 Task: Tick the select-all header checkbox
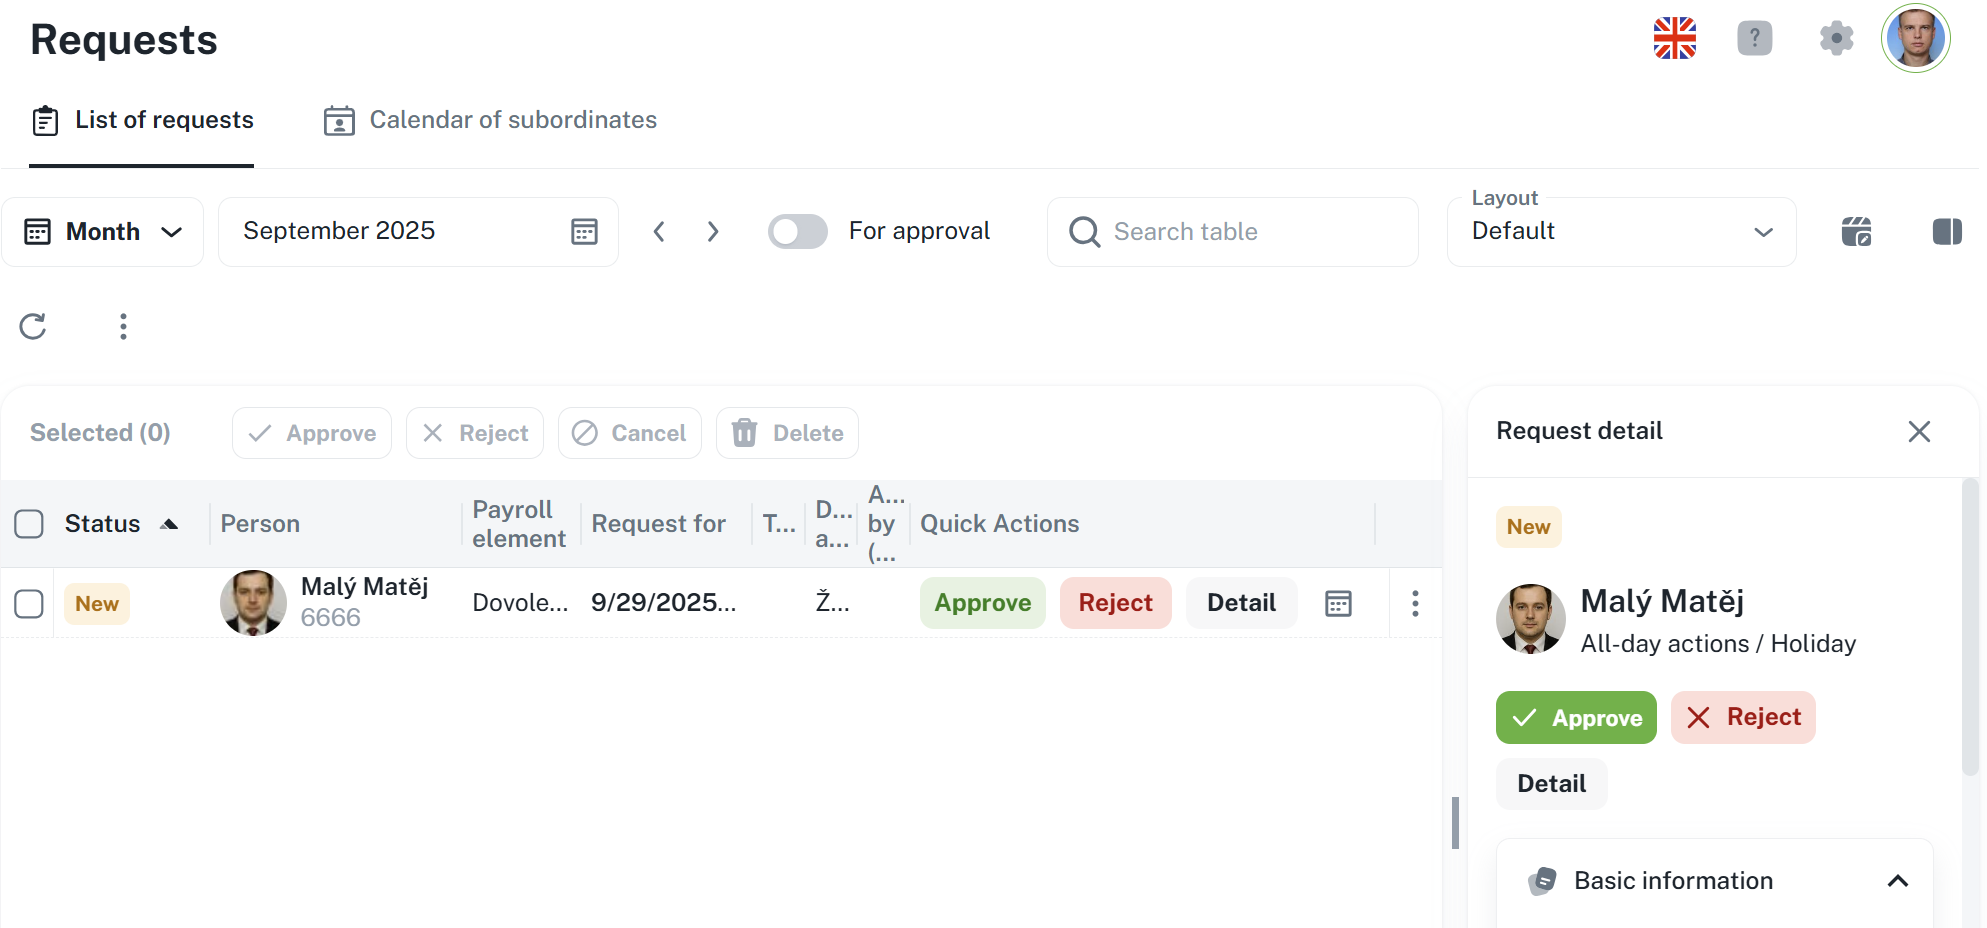(29, 524)
